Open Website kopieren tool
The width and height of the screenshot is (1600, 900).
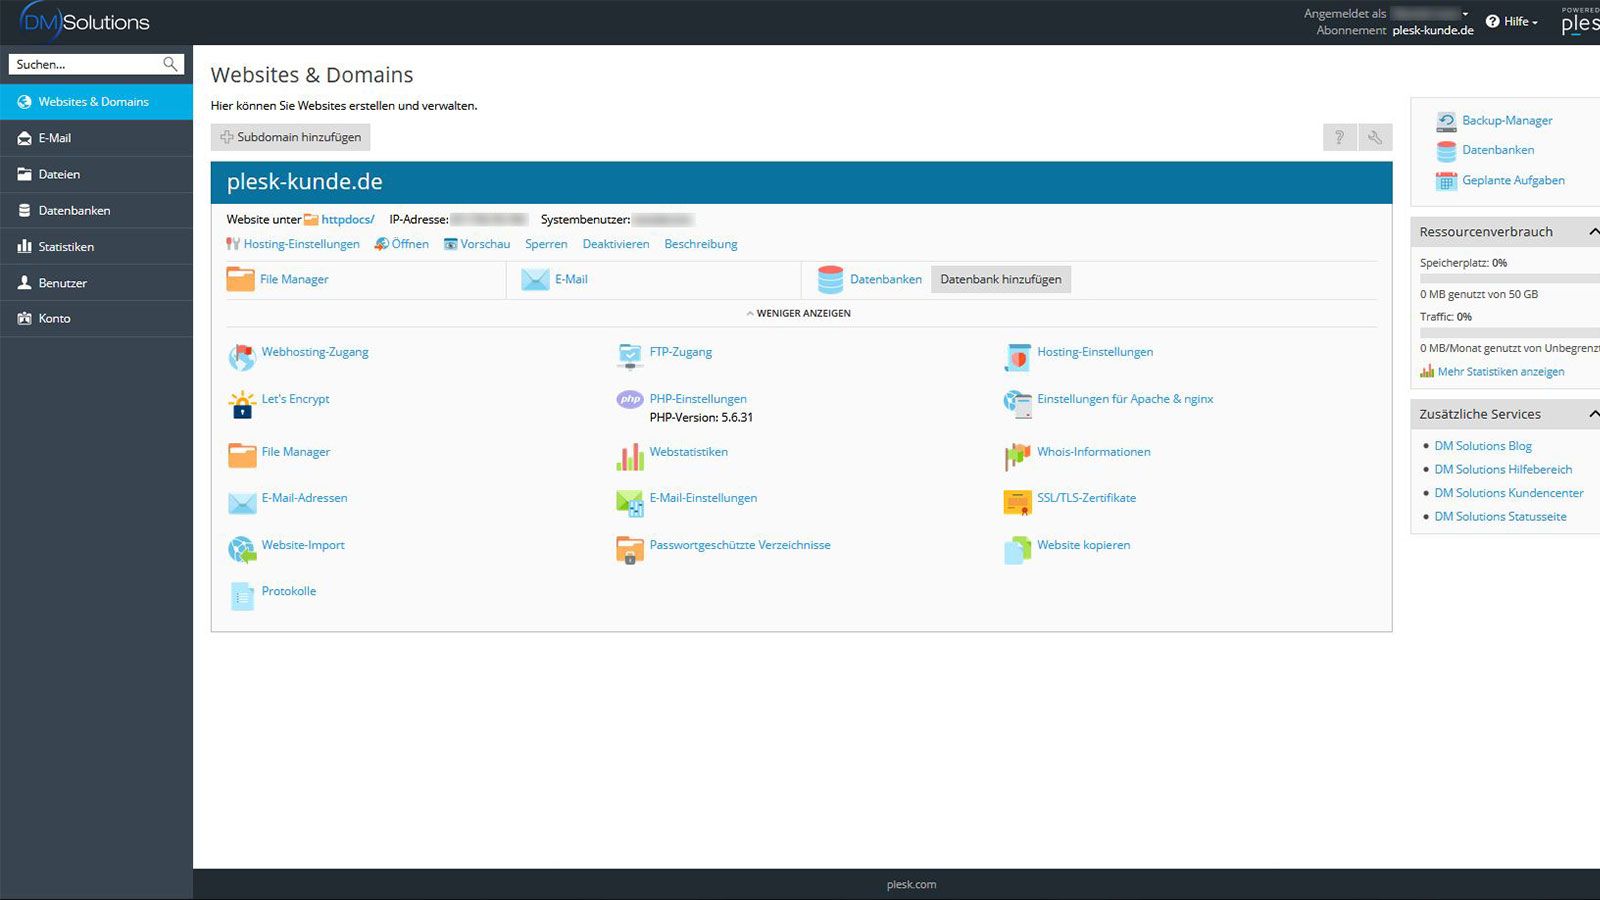(1084, 545)
